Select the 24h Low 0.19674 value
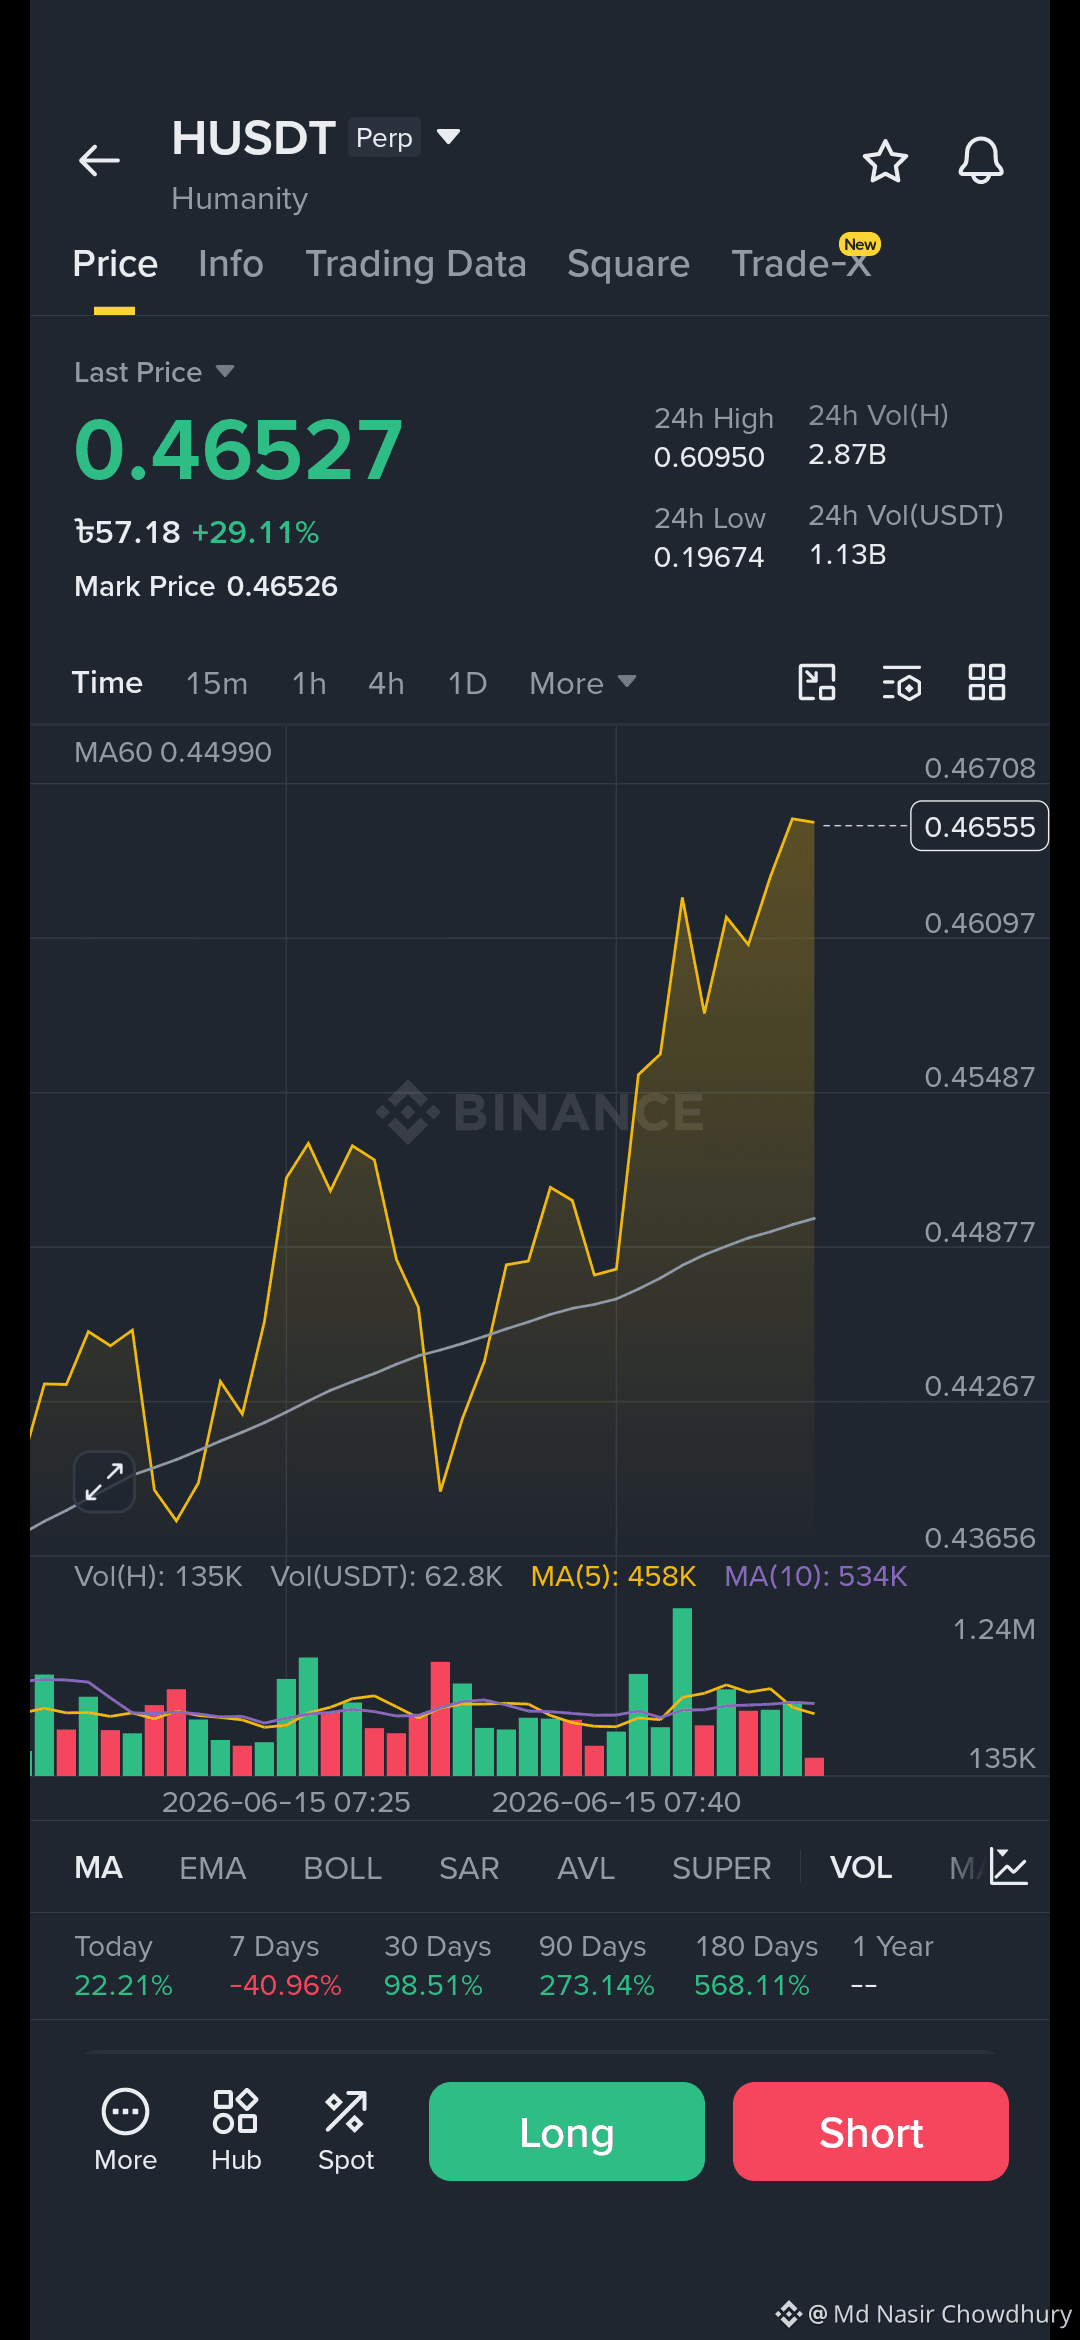Viewport: 1080px width, 2340px height. 709,557
